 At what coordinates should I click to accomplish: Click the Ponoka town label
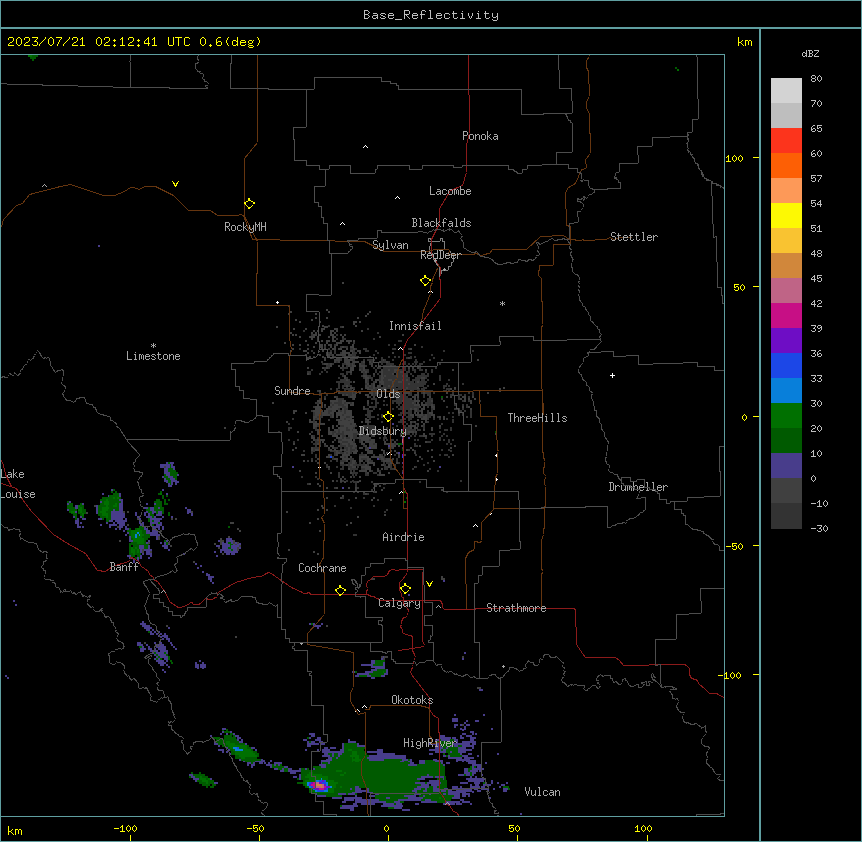coord(480,136)
